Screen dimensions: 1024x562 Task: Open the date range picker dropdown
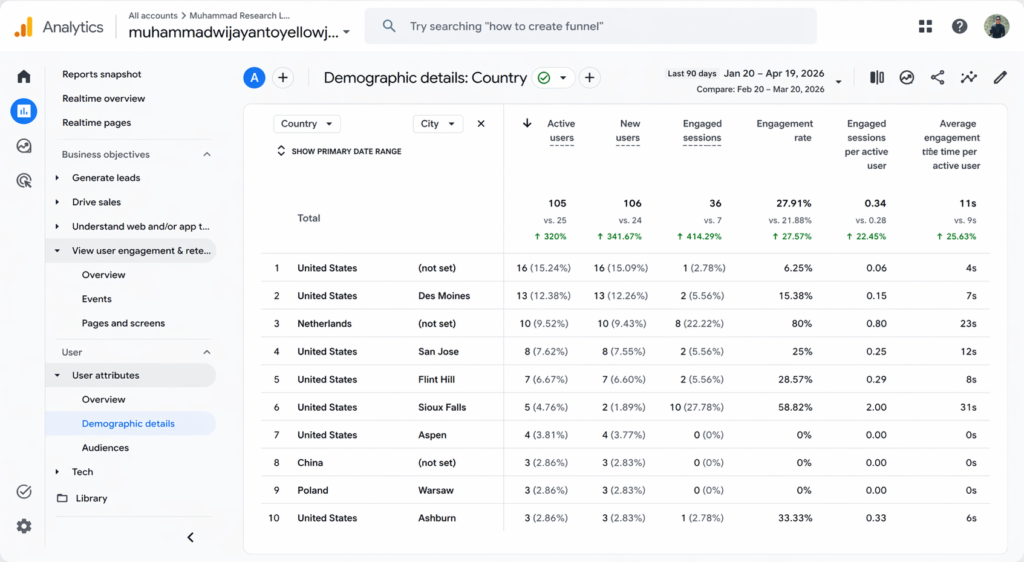[x=838, y=81]
